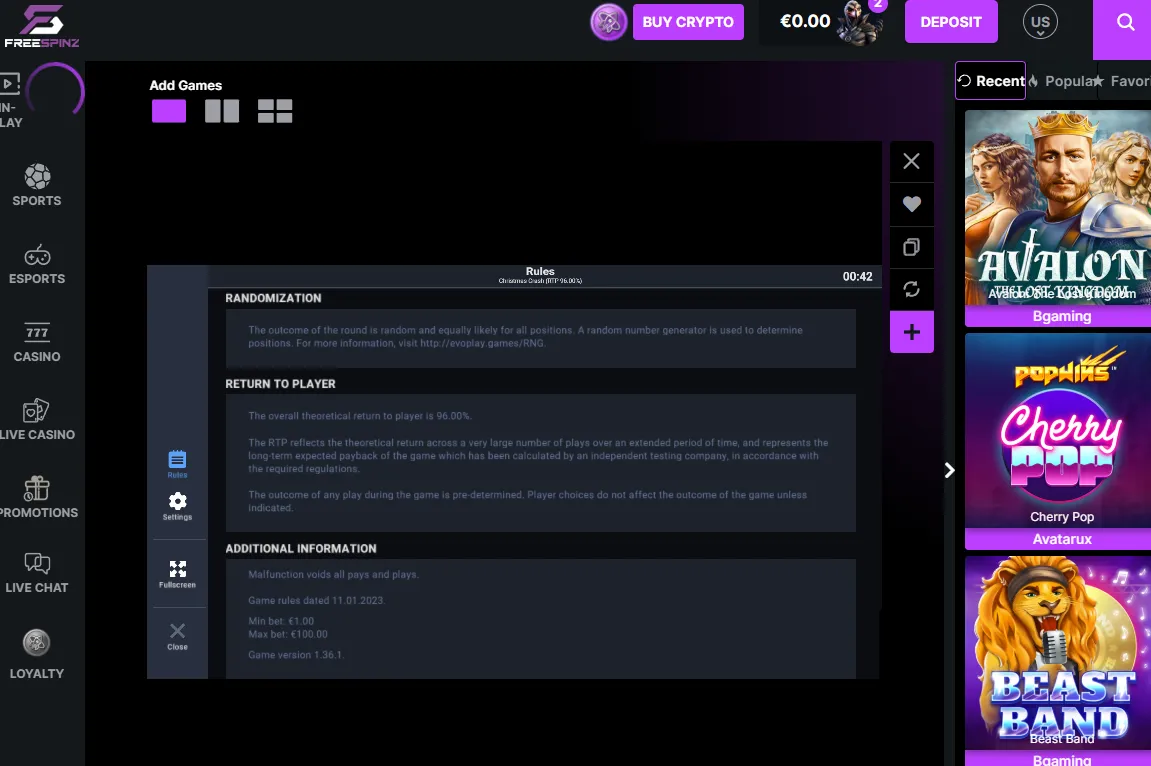
Task: Close the game window with X icon
Action: point(912,161)
